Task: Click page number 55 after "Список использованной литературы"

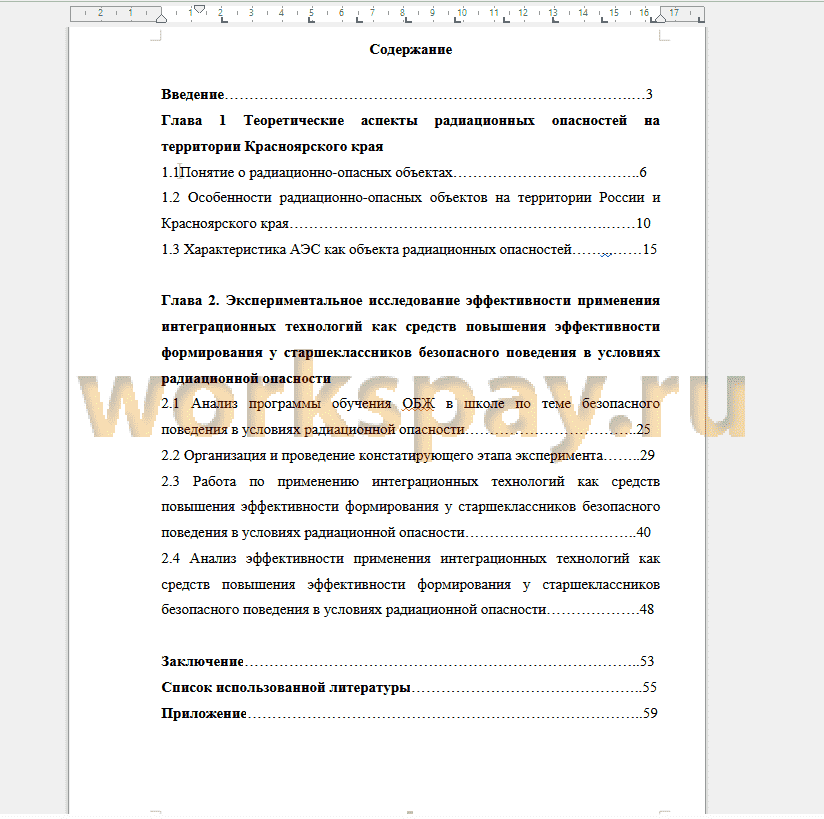Action: coord(650,687)
